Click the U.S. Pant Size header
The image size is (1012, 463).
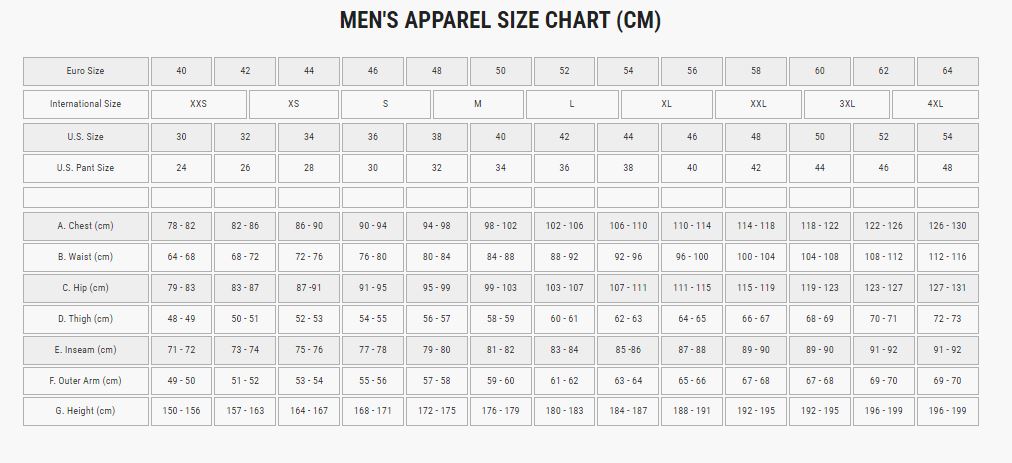(x=85, y=168)
